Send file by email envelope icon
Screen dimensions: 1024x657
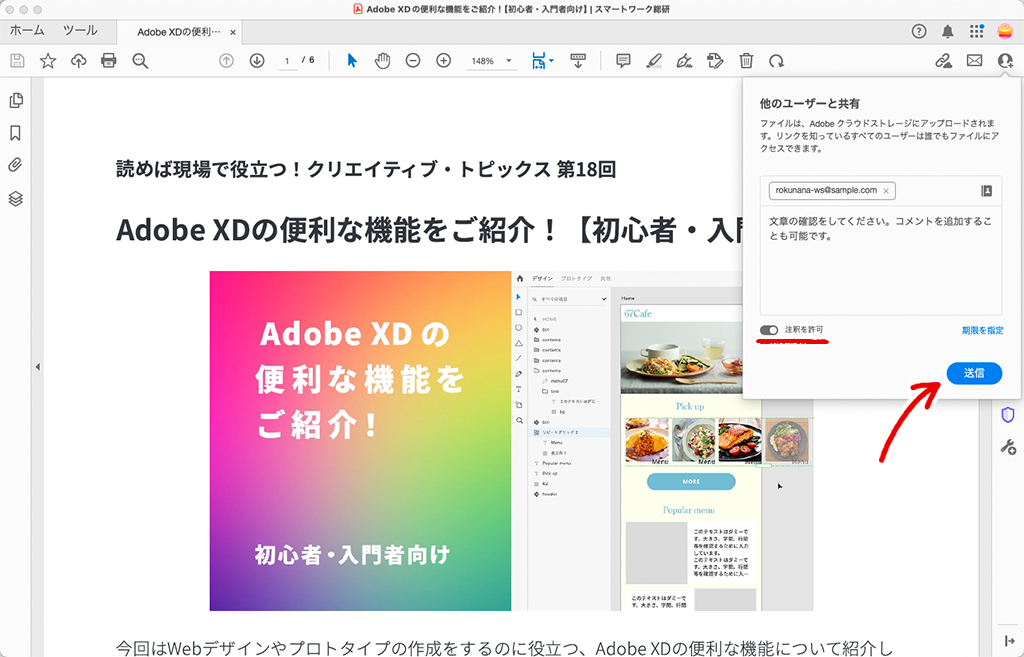(x=974, y=61)
